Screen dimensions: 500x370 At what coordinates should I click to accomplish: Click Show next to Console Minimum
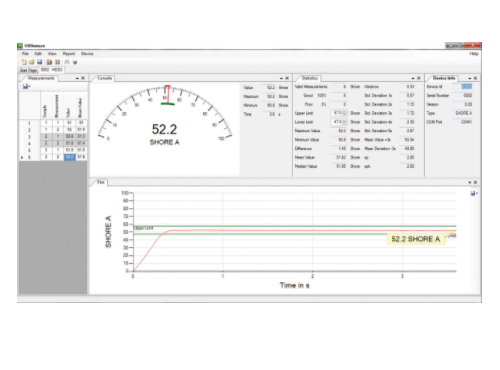(283, 105)
